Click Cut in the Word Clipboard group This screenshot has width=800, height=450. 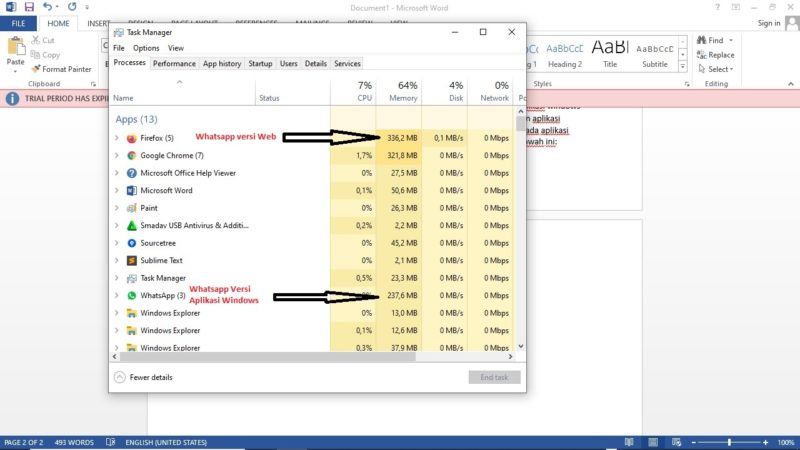click(43, 40)
